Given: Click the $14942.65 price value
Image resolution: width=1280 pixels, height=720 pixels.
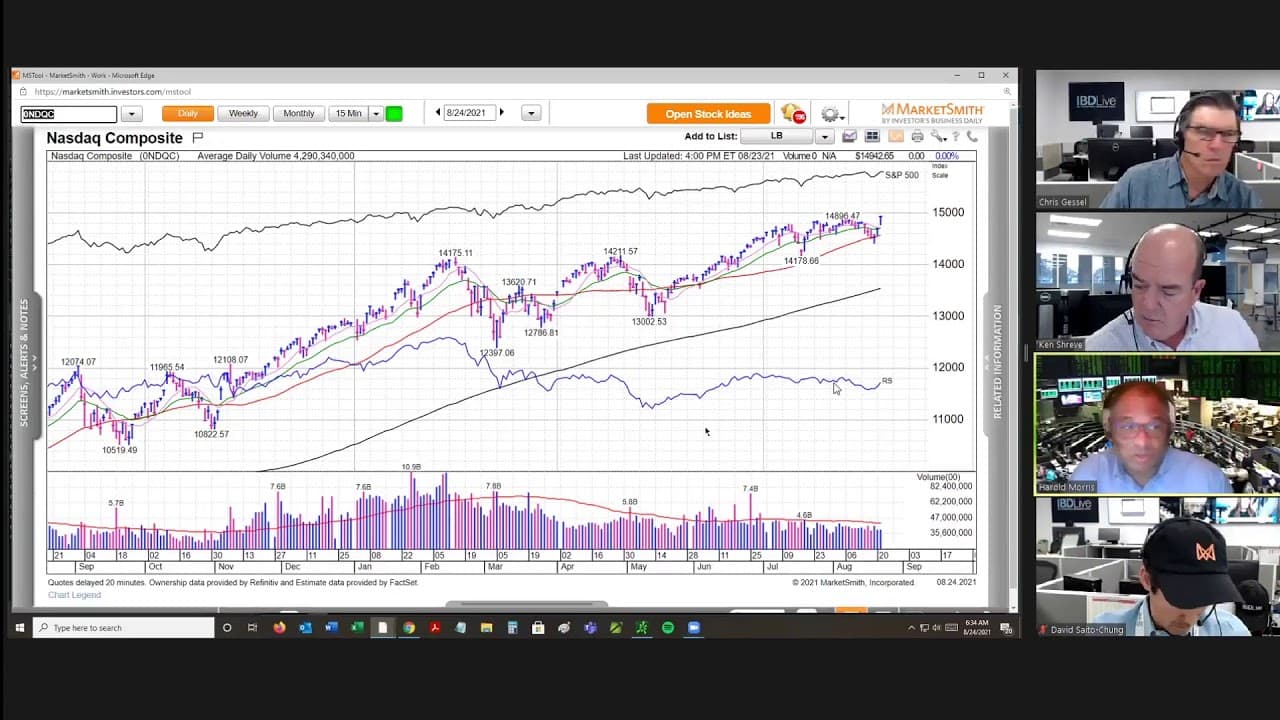Looking at the screenshot, I should (875, 156).
